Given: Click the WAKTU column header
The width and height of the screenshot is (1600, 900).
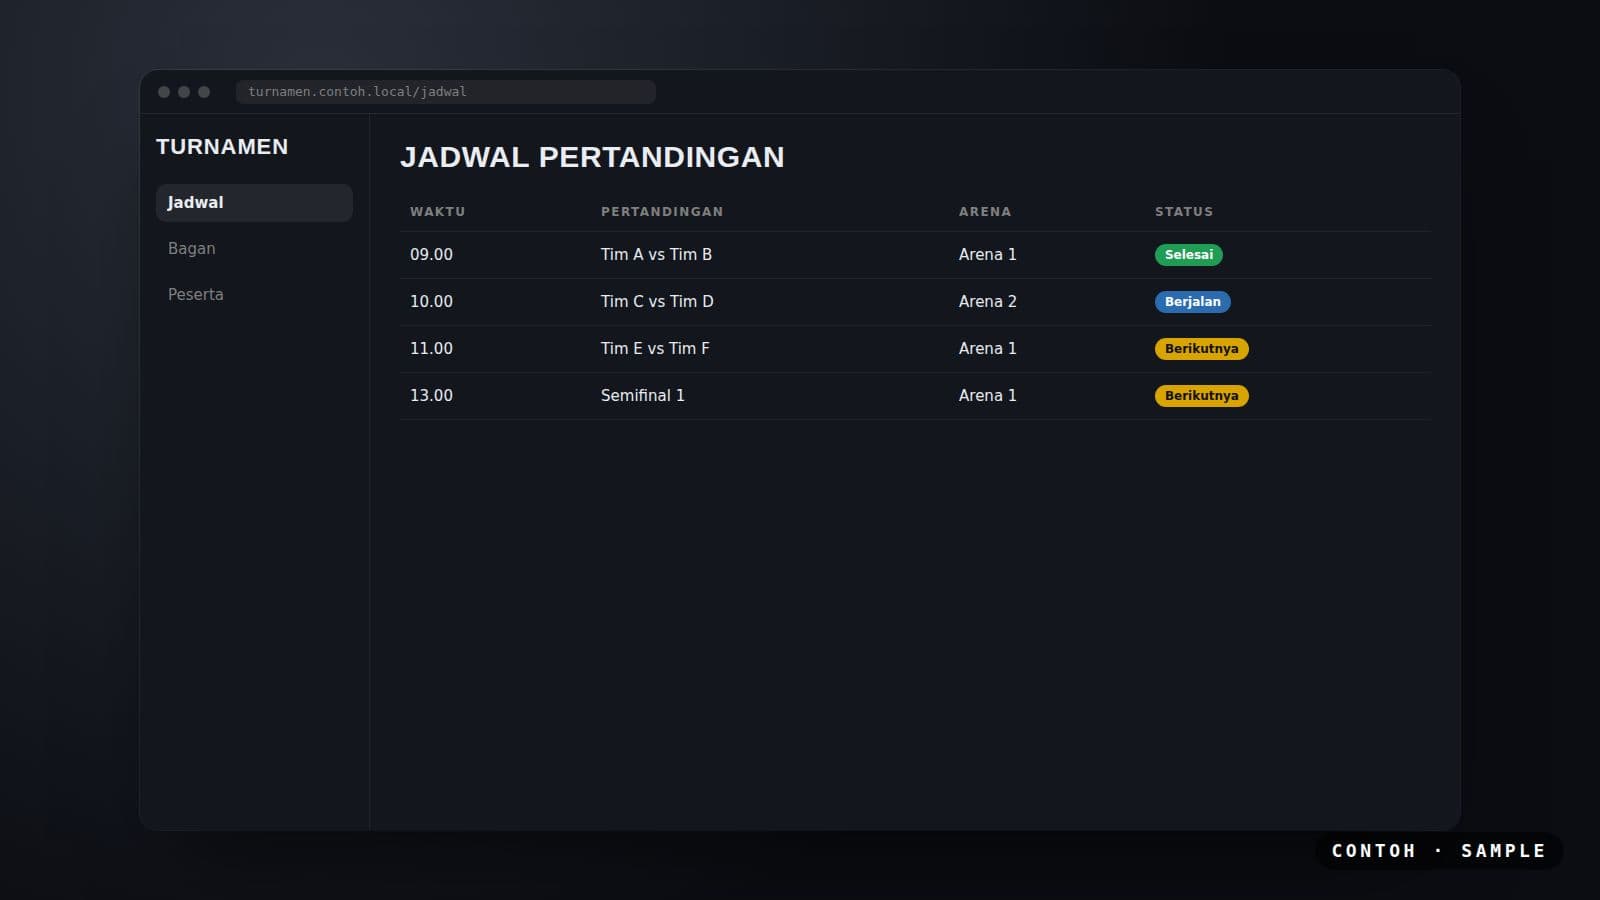Looking at the screenshot, I should 438,212.
